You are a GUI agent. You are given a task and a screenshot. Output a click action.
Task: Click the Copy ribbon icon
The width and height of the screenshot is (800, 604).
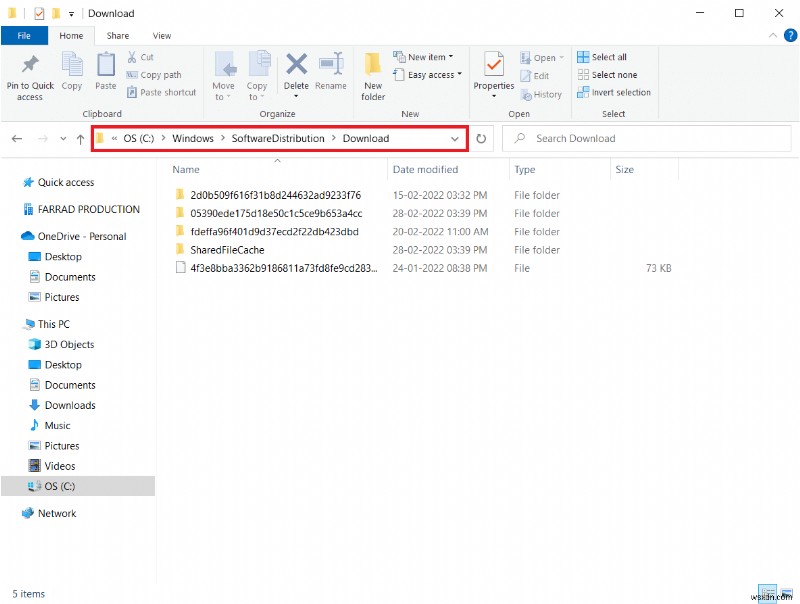[x=71, y=64]
